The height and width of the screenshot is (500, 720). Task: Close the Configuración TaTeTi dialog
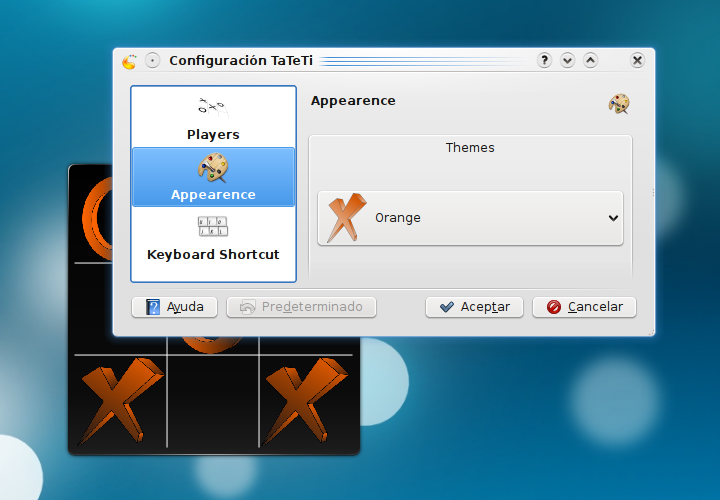click(637, 60)
